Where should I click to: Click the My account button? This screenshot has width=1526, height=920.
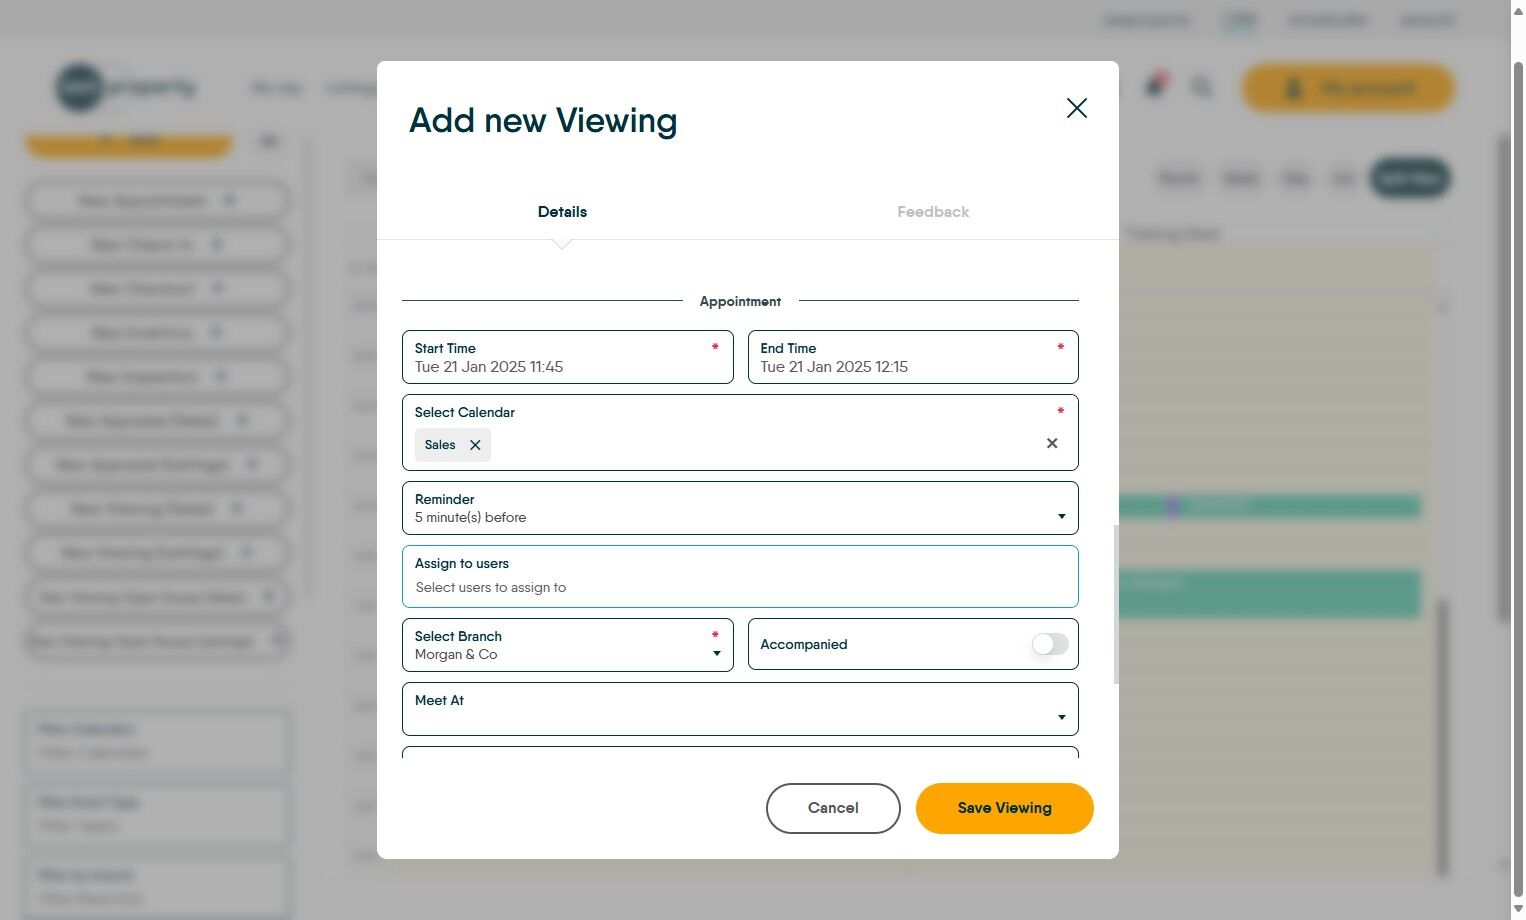coord(1347,88)
